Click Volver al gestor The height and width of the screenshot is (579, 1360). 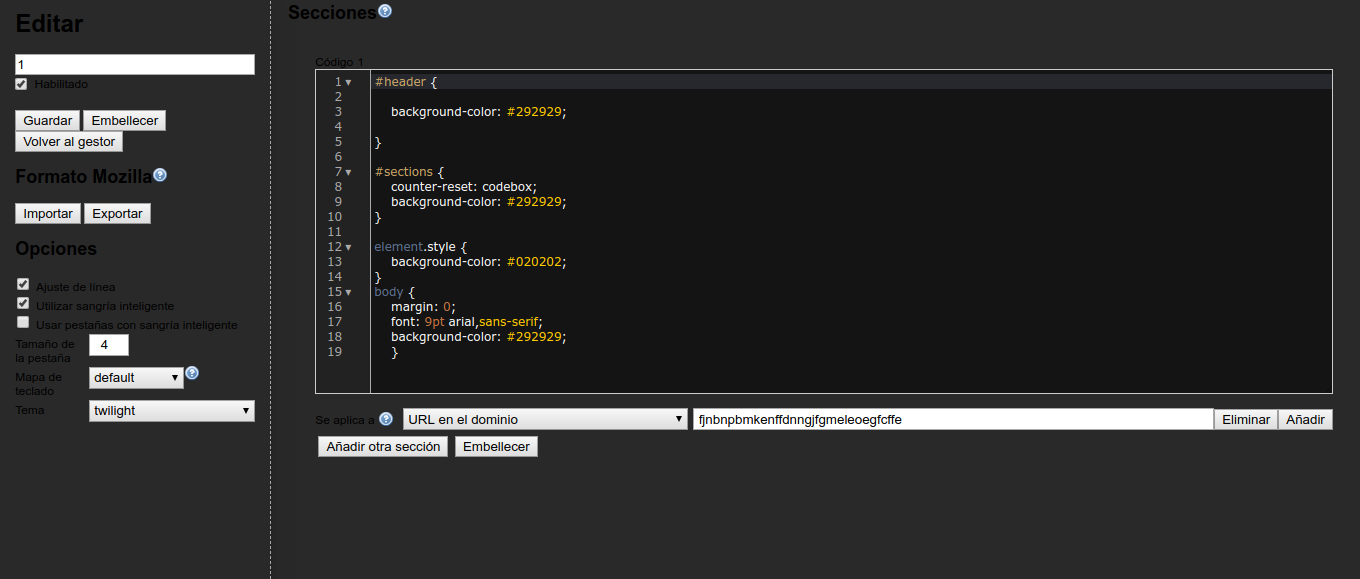click(x=68, y=141)
